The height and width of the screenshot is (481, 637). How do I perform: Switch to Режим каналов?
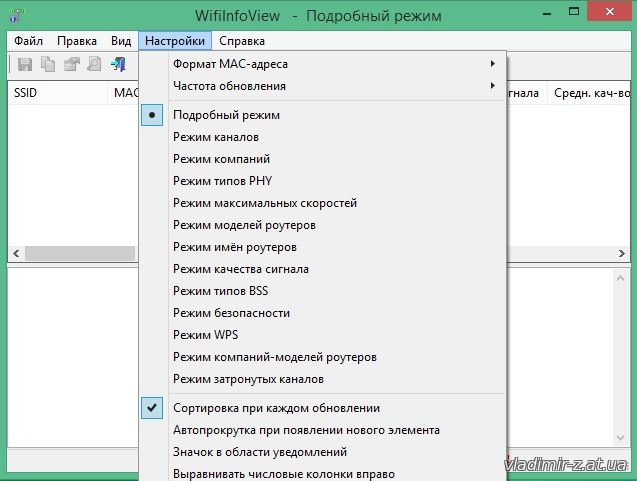tap(322, 137)
